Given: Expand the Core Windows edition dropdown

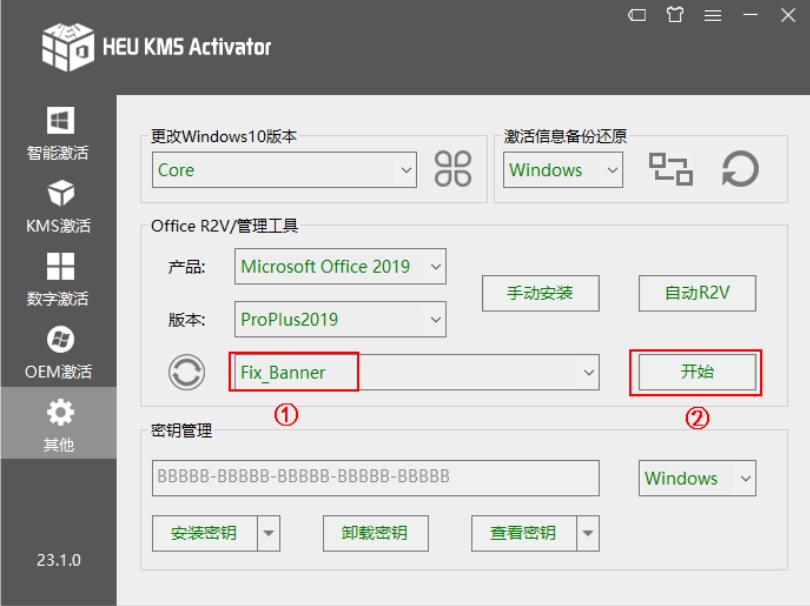Looking at the screenshot, I should click(284, 169).
